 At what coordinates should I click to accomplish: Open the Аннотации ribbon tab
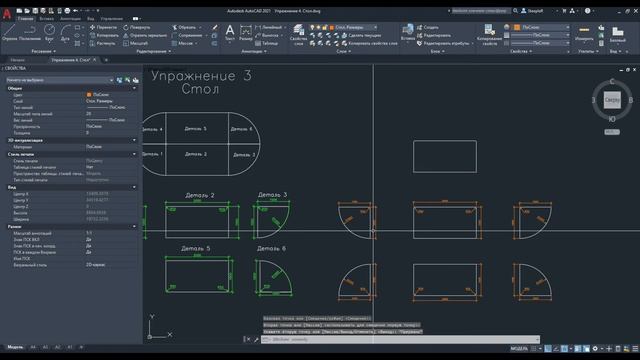pos(70,19)
